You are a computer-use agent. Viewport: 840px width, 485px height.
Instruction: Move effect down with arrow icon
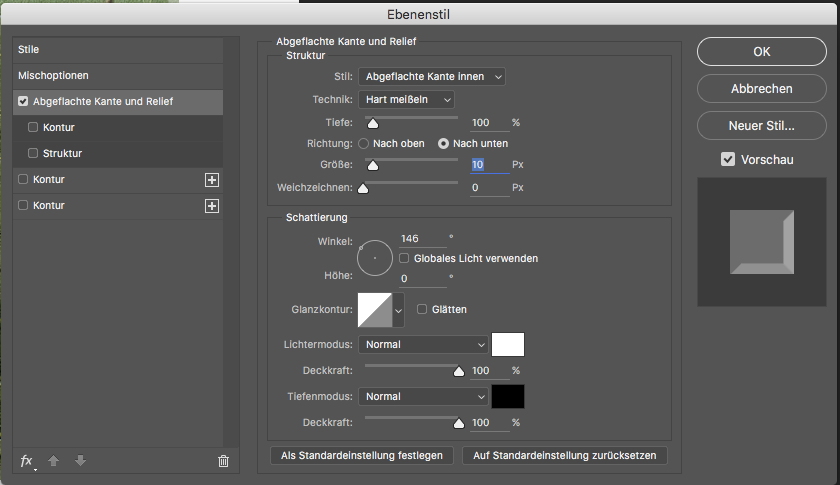[80, 460]
